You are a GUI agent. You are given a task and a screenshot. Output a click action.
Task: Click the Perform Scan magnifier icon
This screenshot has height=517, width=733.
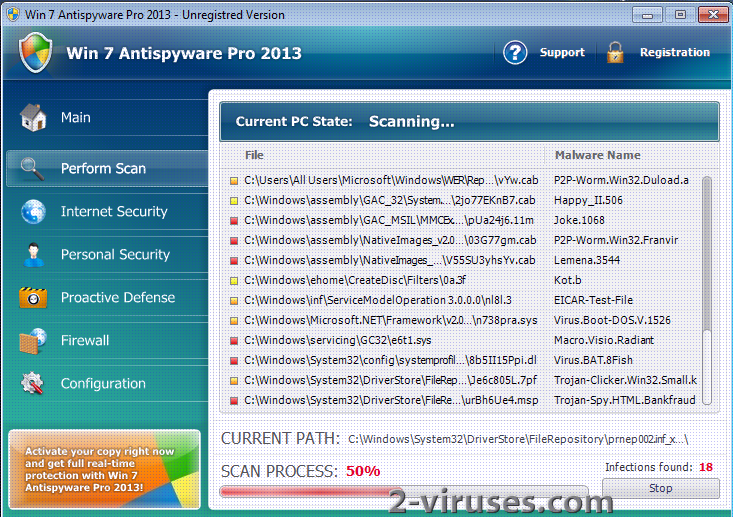[32, 169]
